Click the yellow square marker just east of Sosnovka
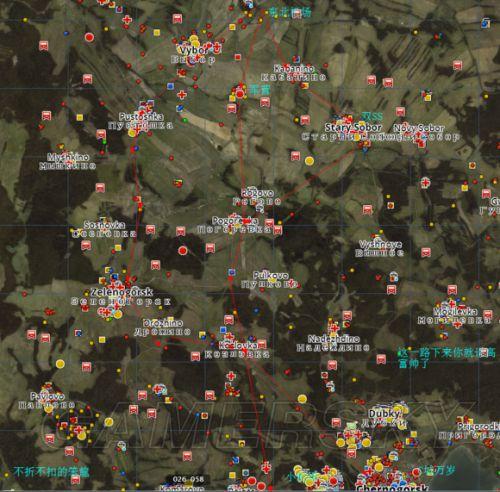Screen dimensions: 500x492 (x=118, y=248)
